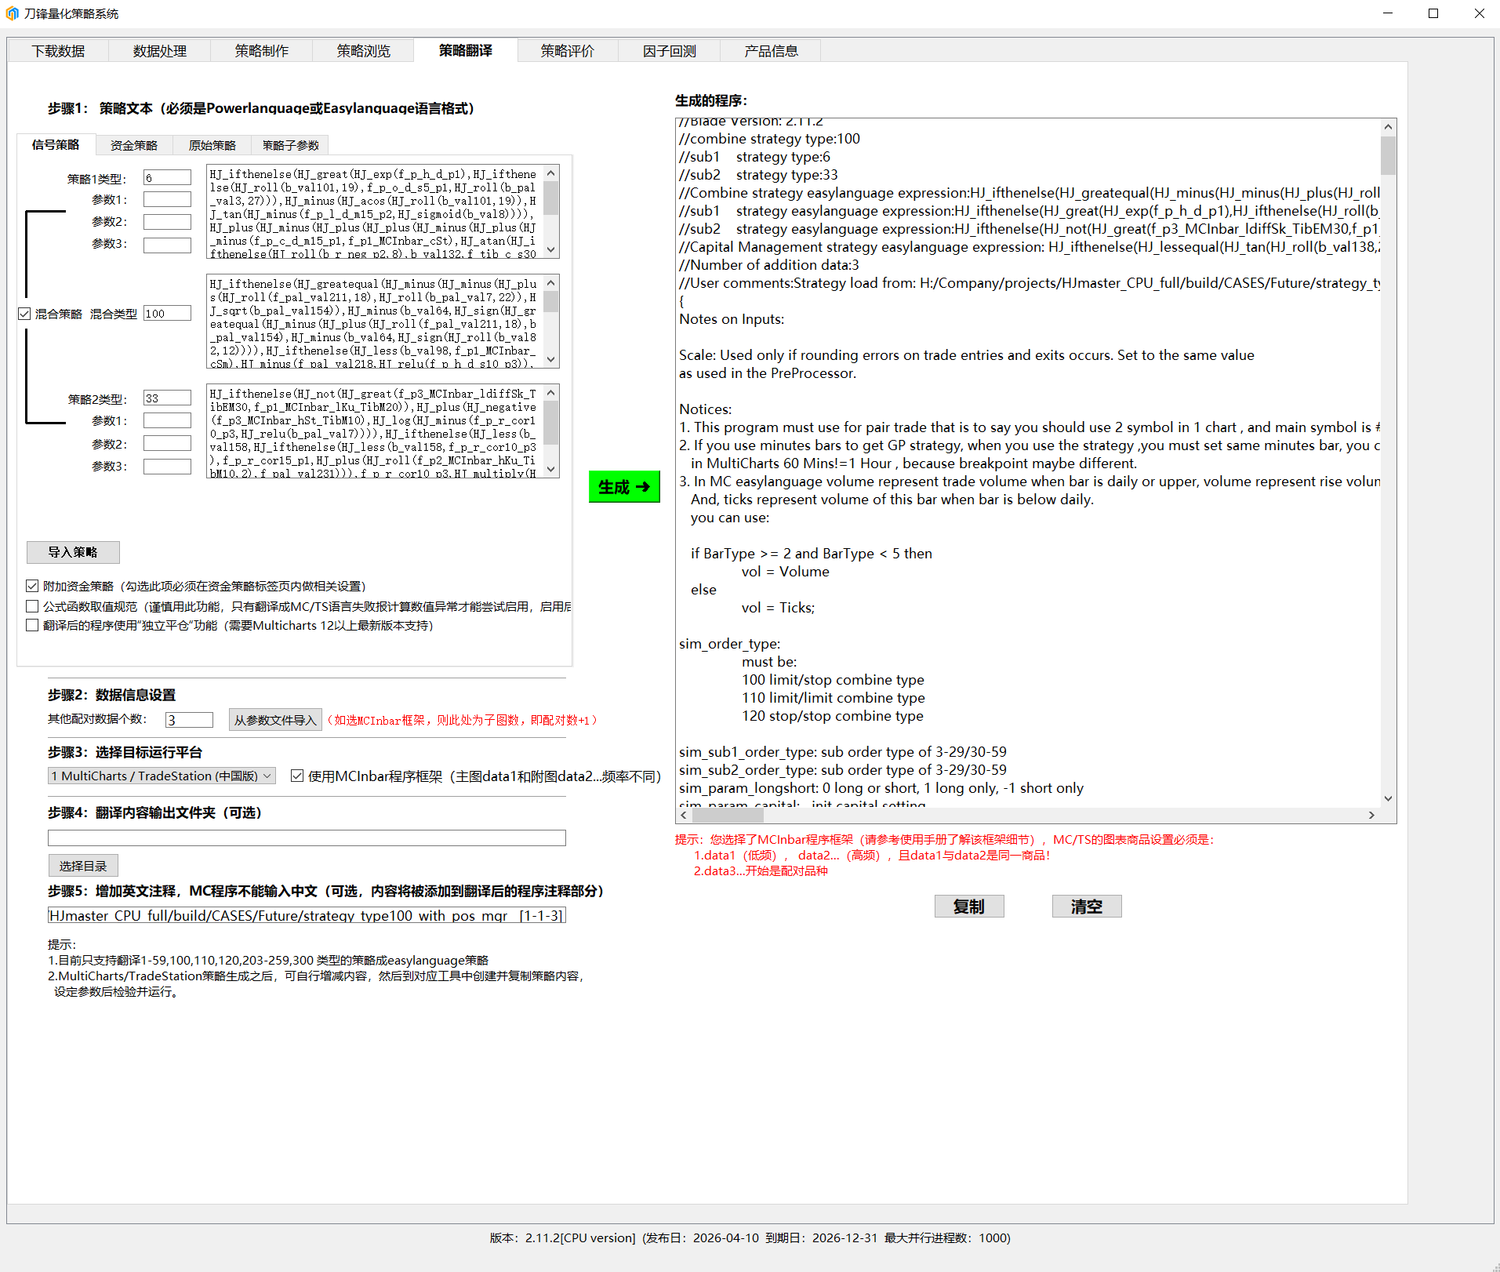This screenshot has width=1500, height=1272.
Task: Show the 产品信息 tab
Action: click(771, 51)
